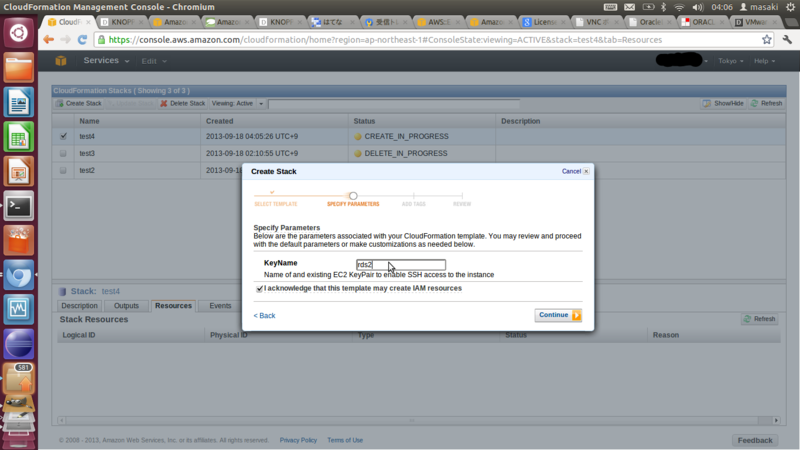Click the Create Stack toolbar button
Image resolution: width=800 pixels, height=450 pixels.
pos(79,104)
